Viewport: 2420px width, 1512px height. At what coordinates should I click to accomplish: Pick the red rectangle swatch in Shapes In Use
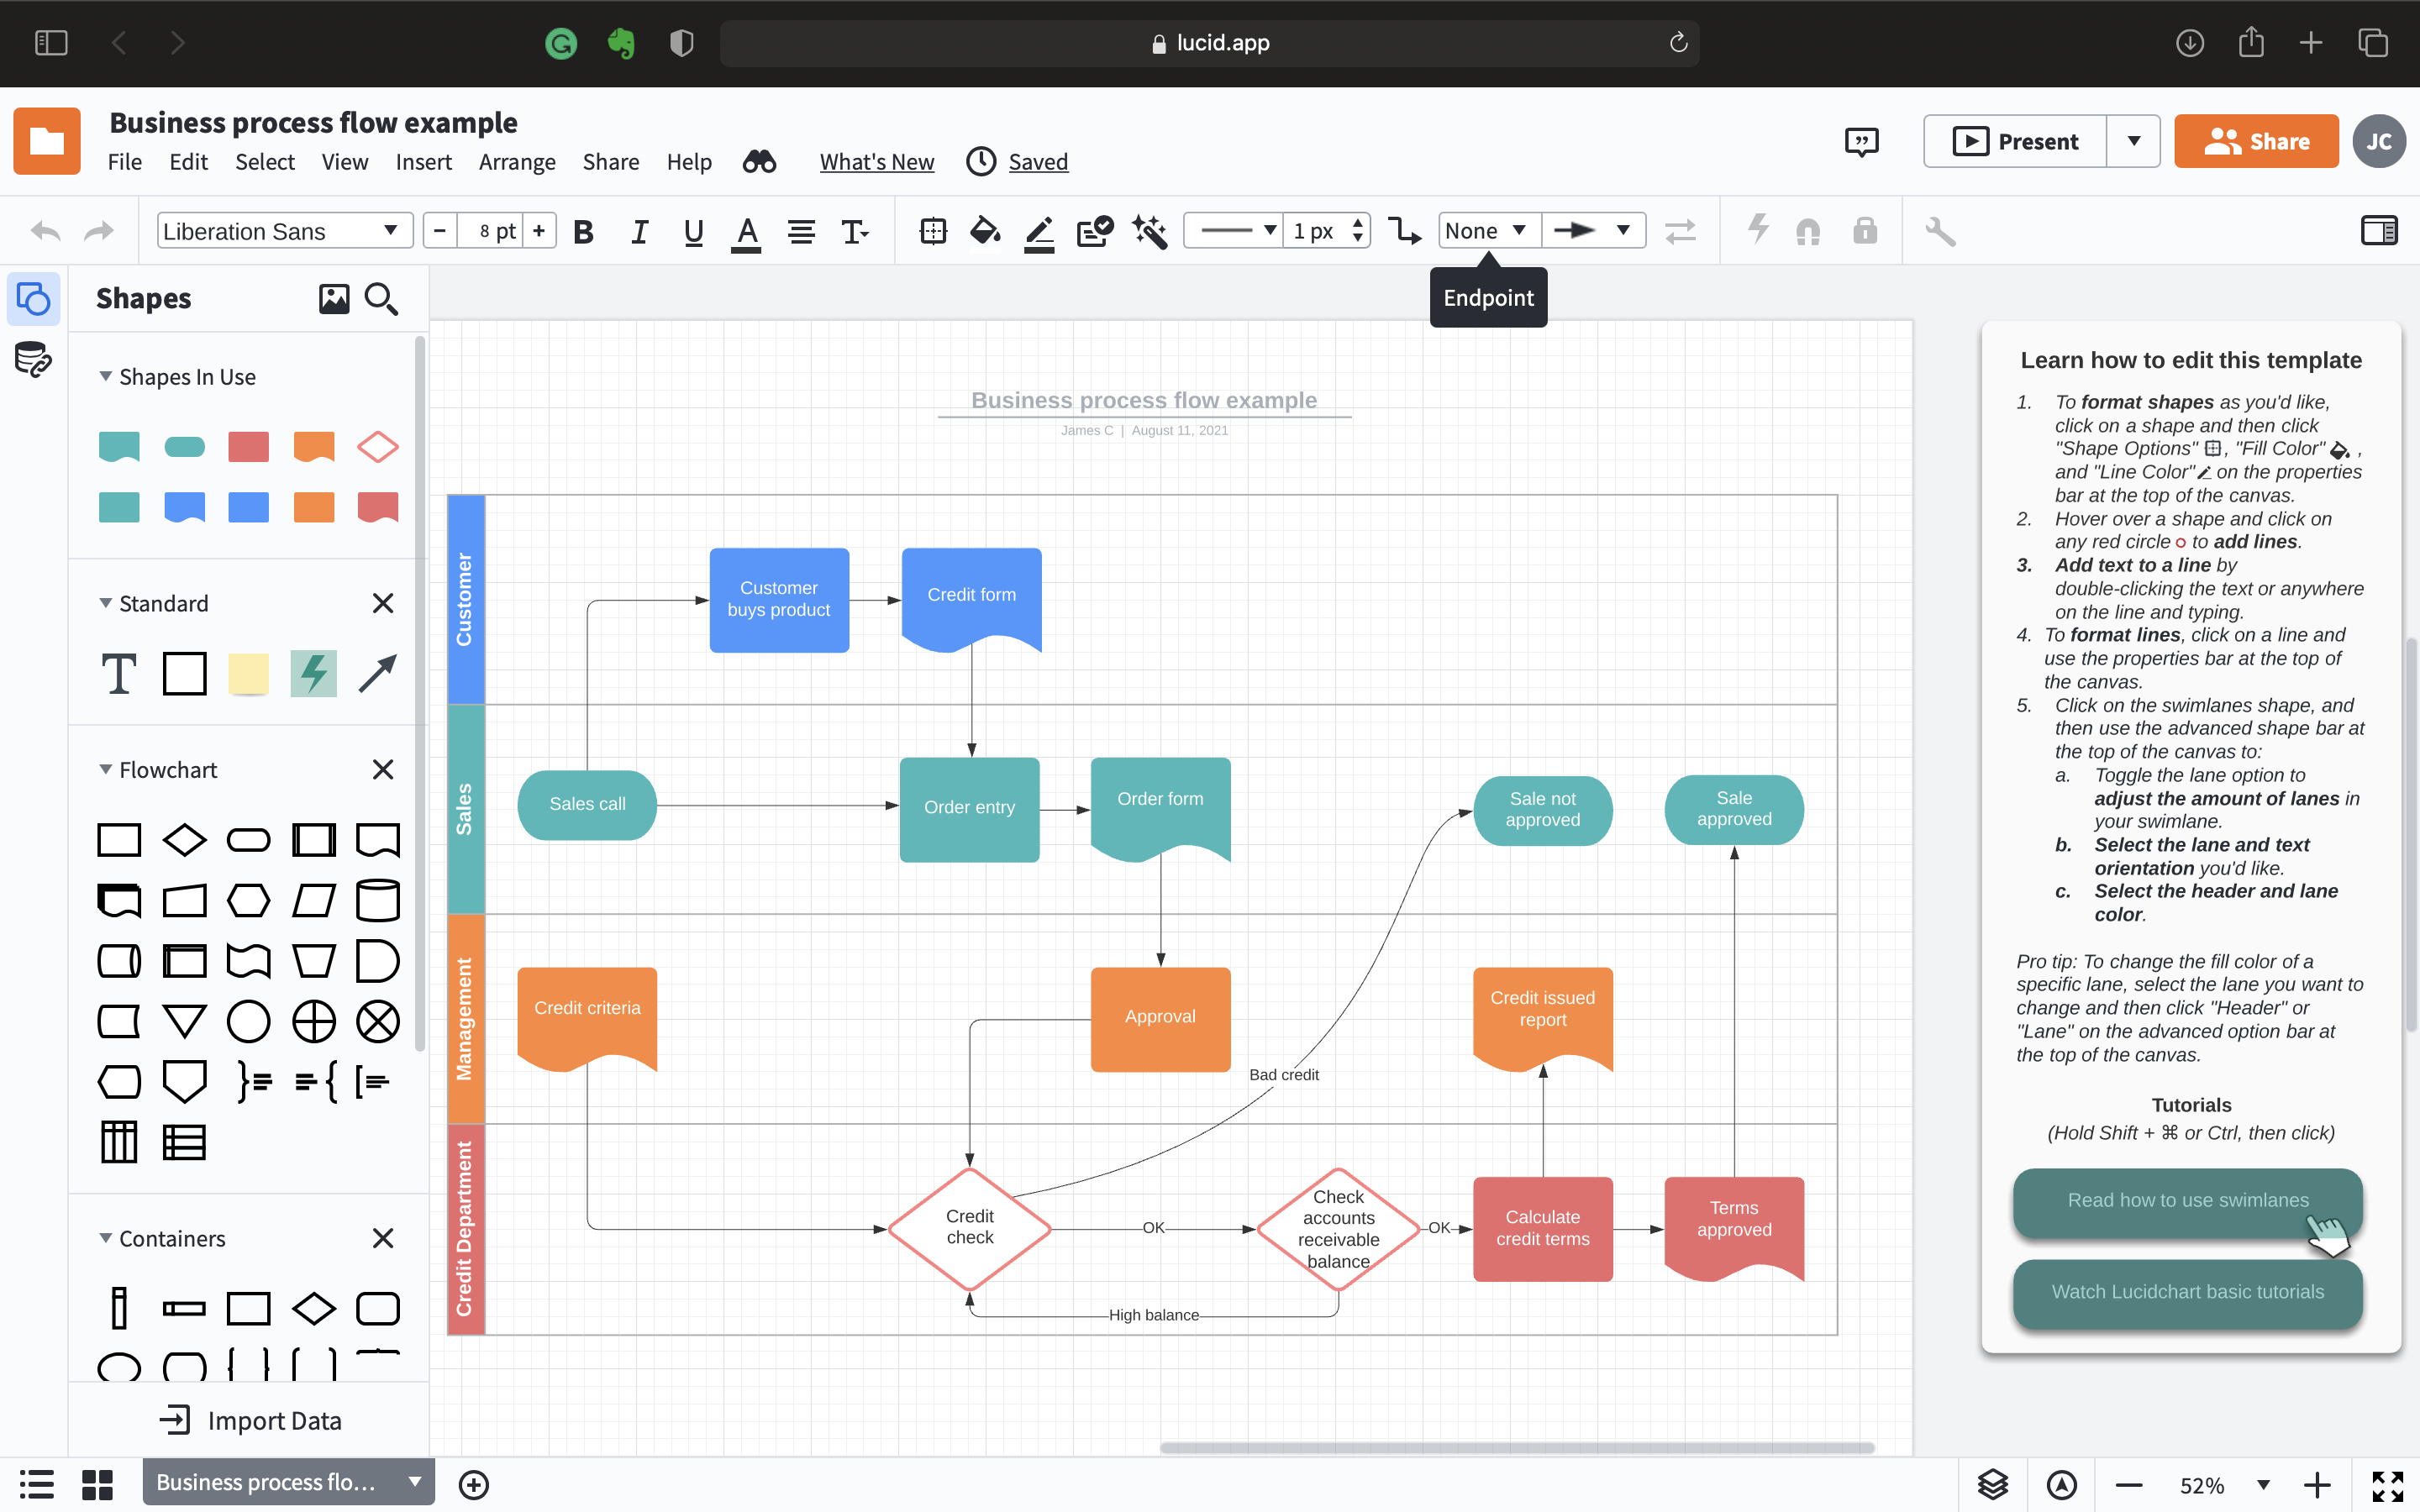coord(248,446)
